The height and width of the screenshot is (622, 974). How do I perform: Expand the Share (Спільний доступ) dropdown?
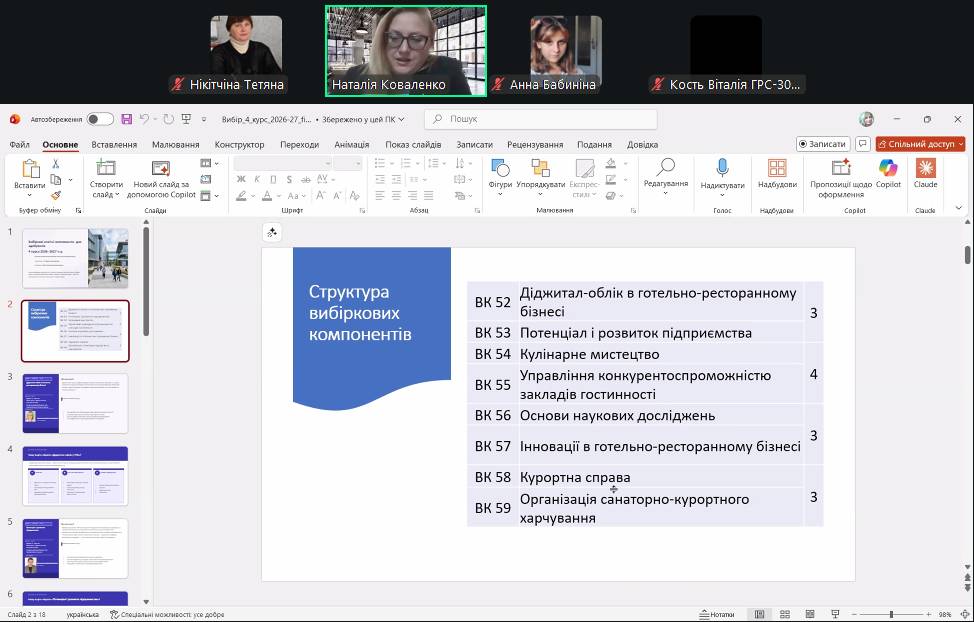(960, 144)
